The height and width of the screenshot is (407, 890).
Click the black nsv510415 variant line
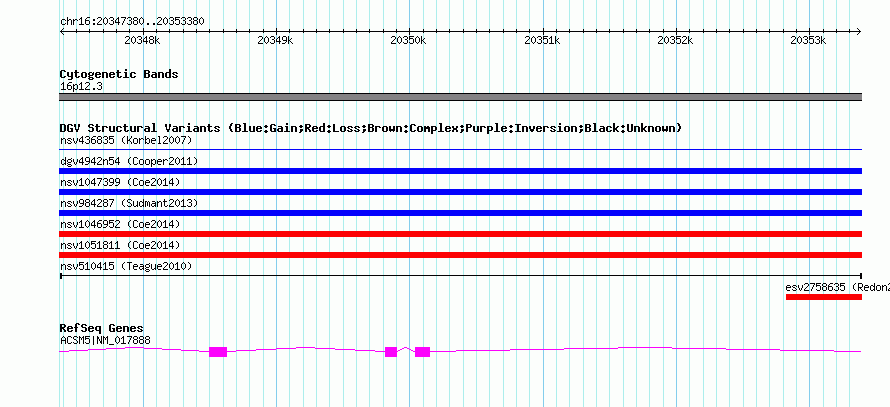pos(460,276)
